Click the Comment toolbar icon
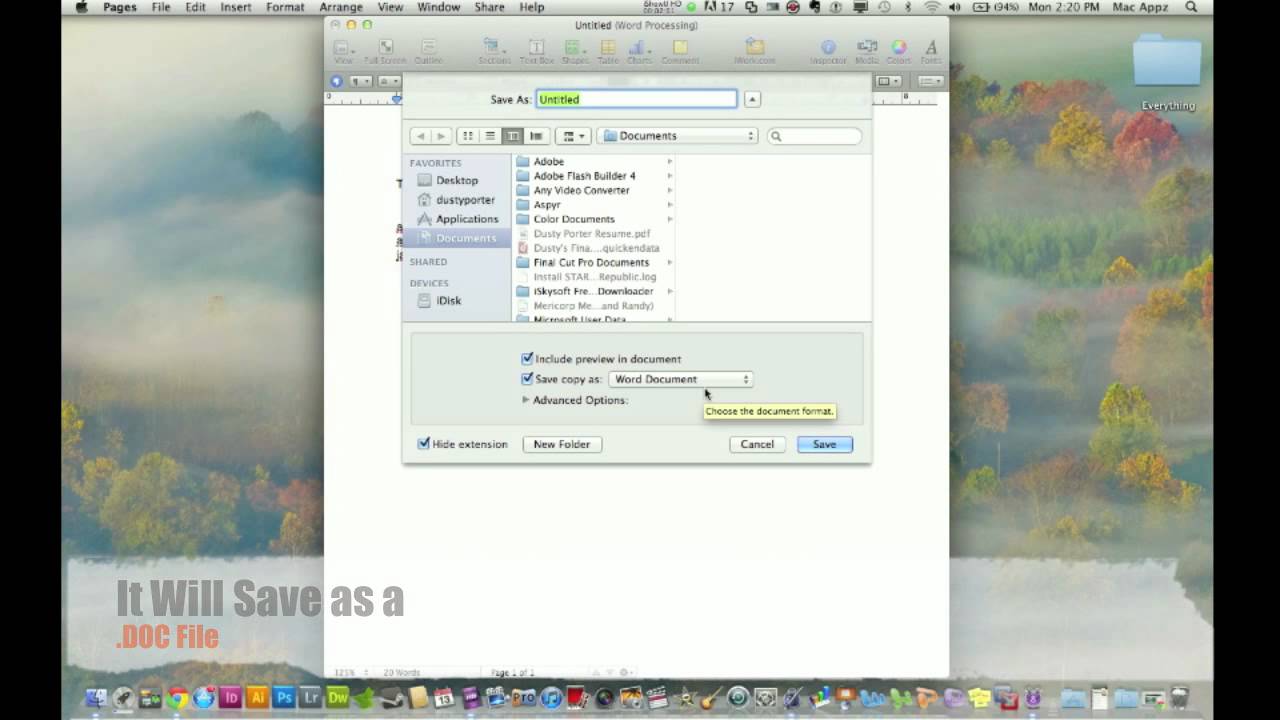 click(x=680, y=52)
